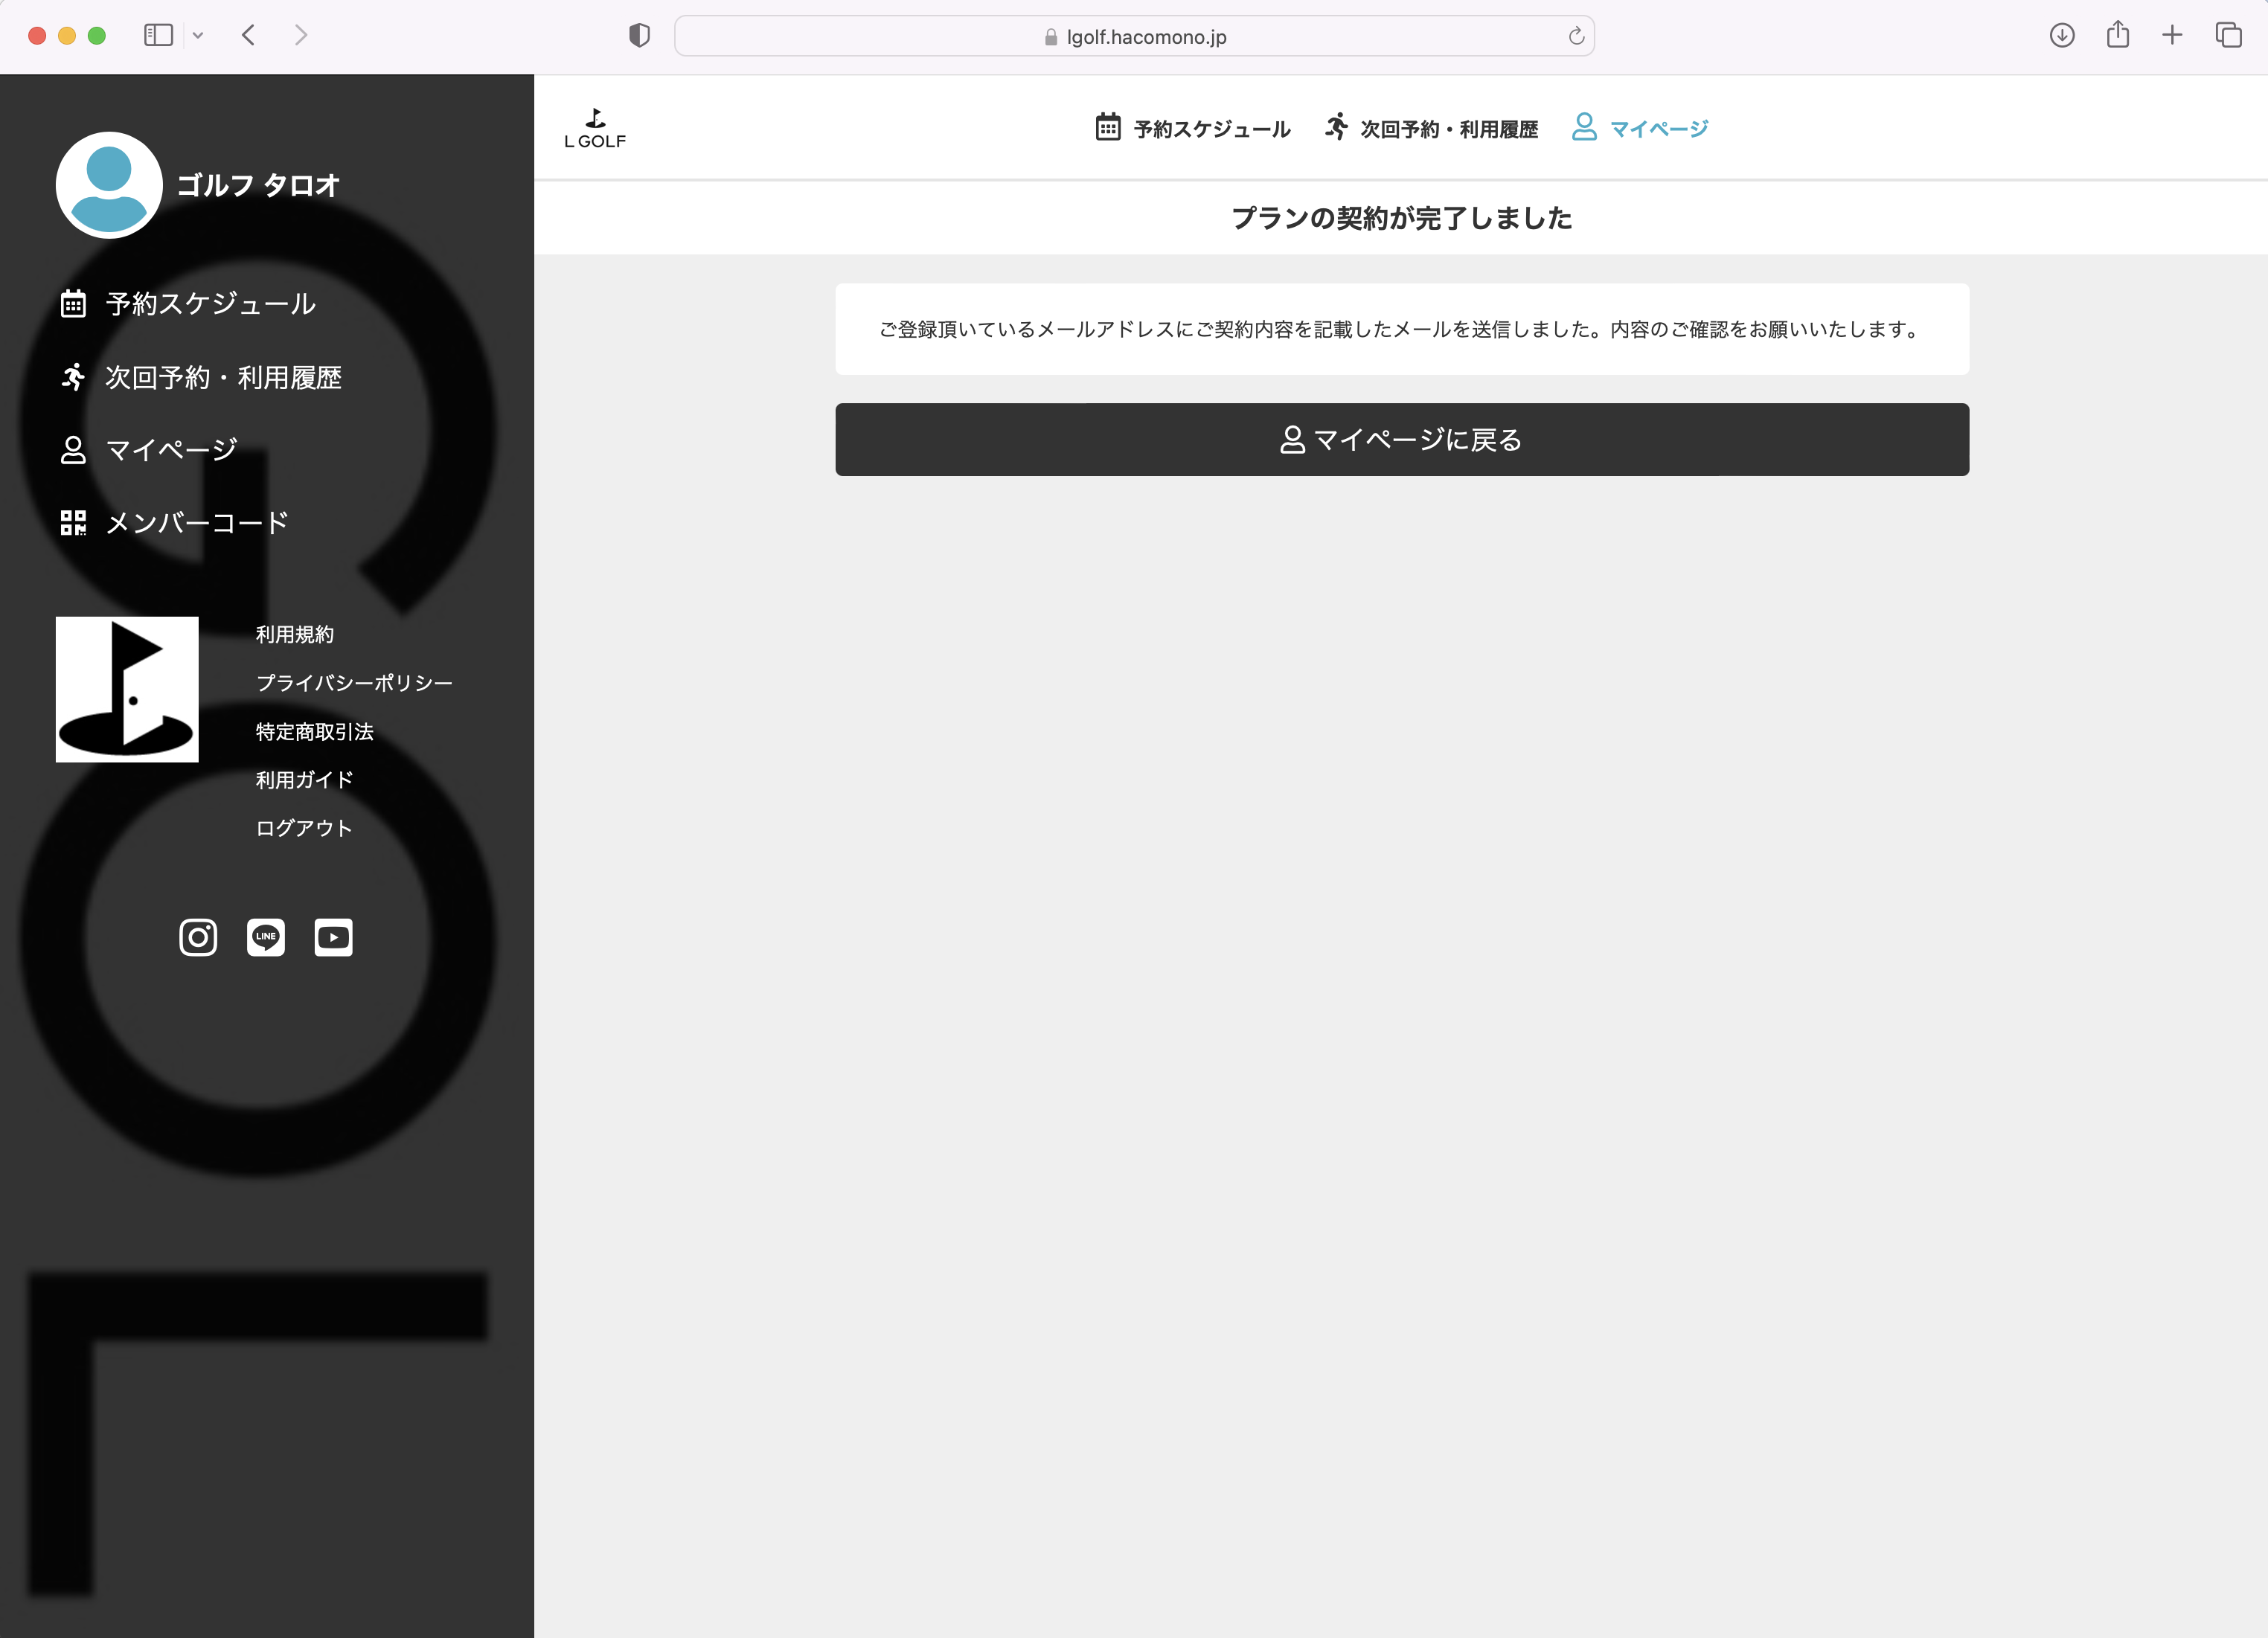The height and width of the screenshot is (1638, 2268).
Task: Click the マイページに戻る button
Action: point(1401,440)
